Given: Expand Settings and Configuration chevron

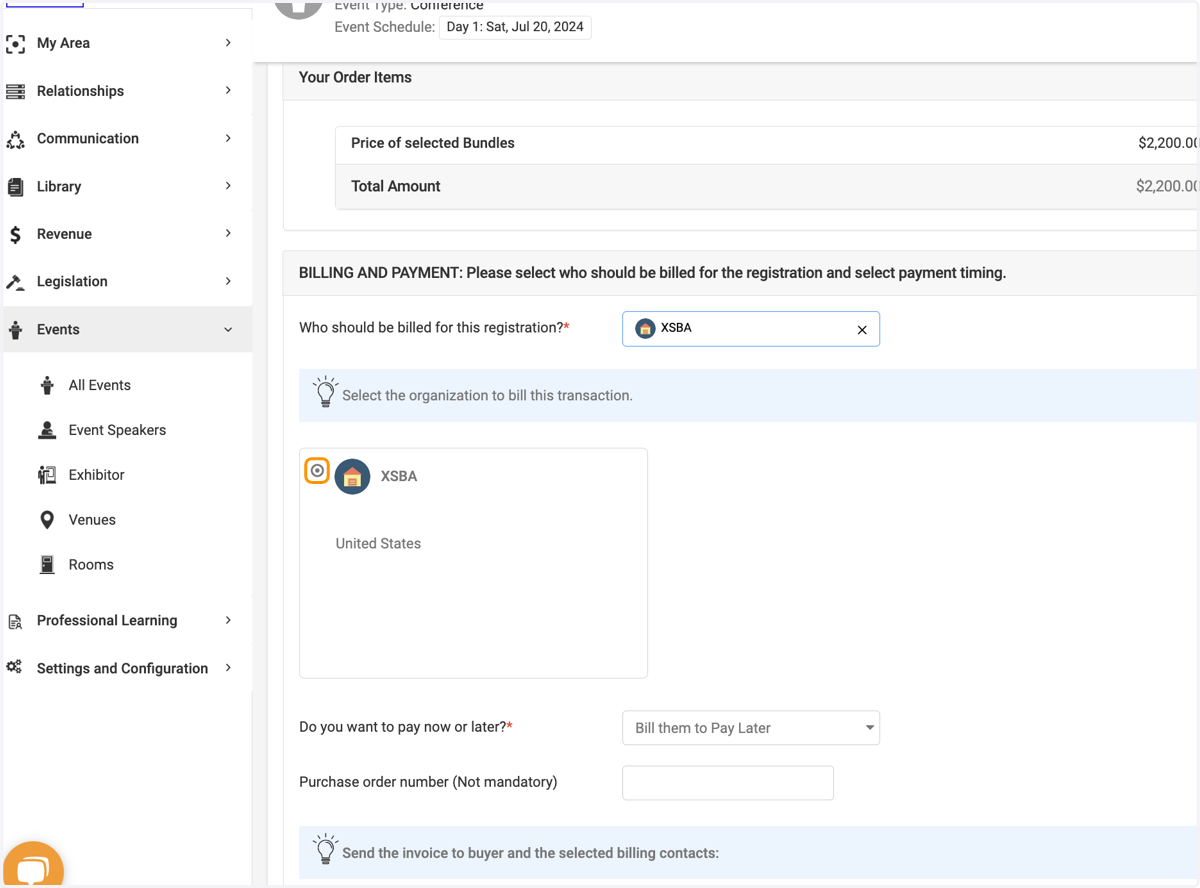Looking at the screenshot, I should click(228, 668).
